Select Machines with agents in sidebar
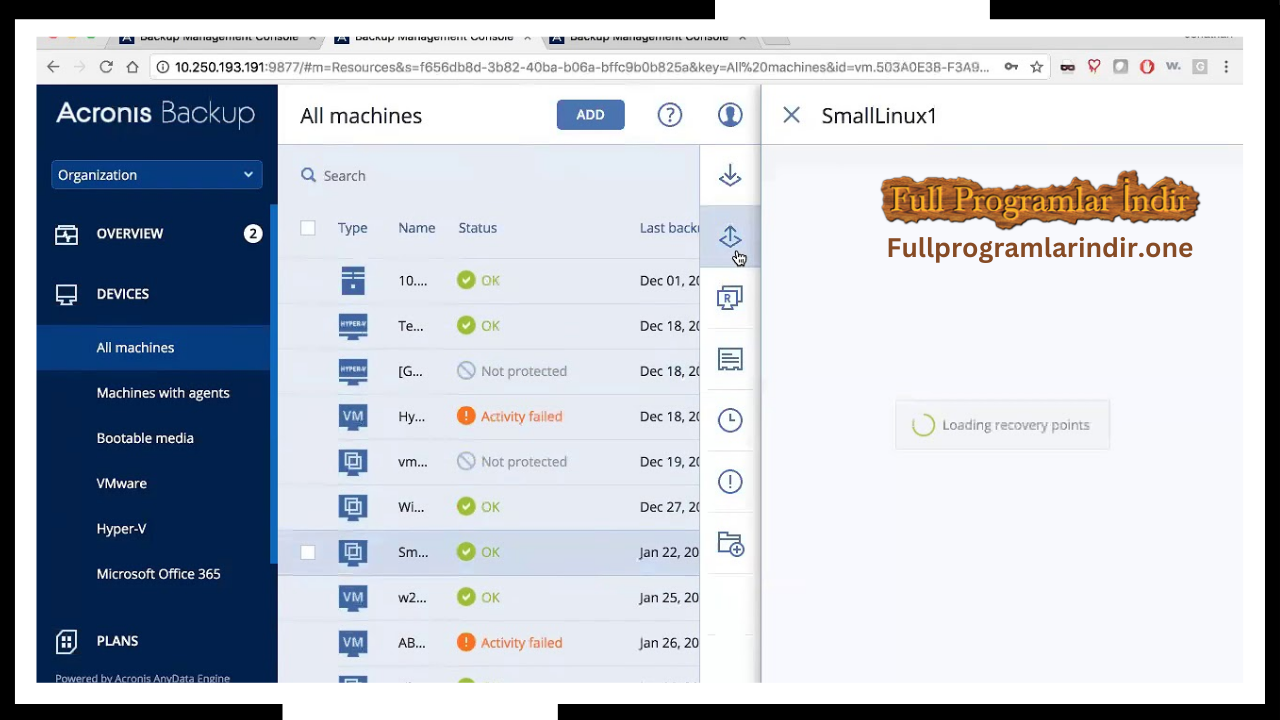 tap(163, 393)
